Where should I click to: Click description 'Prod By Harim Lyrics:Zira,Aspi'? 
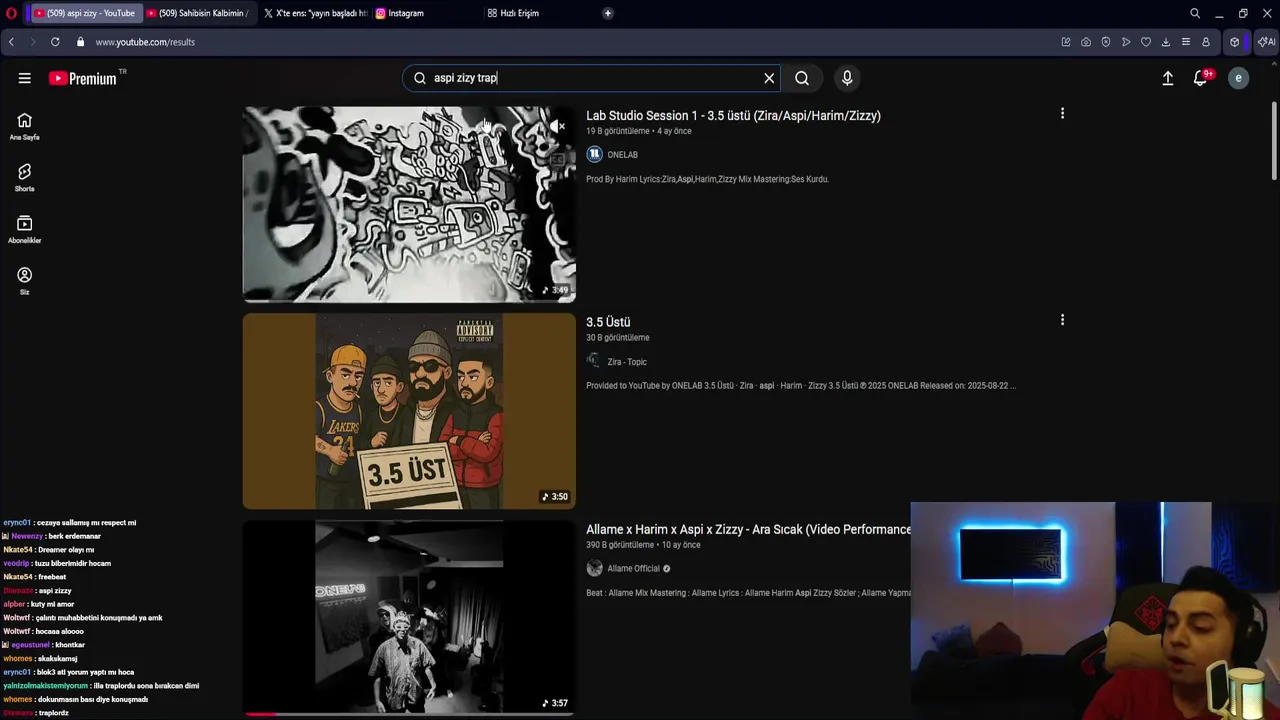pos(707,179)
